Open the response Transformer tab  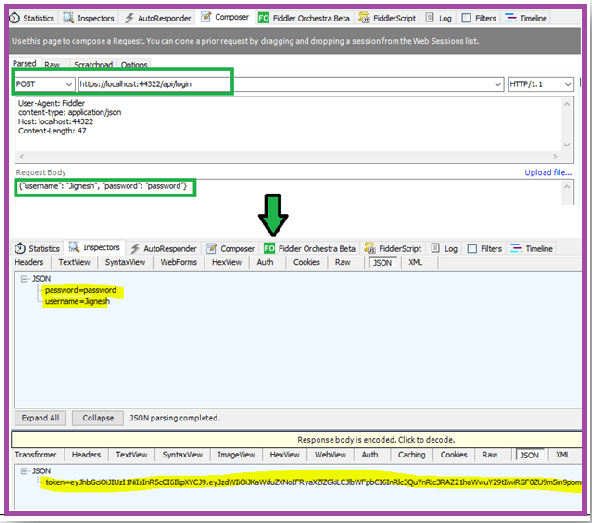click(x=35, y=455)
